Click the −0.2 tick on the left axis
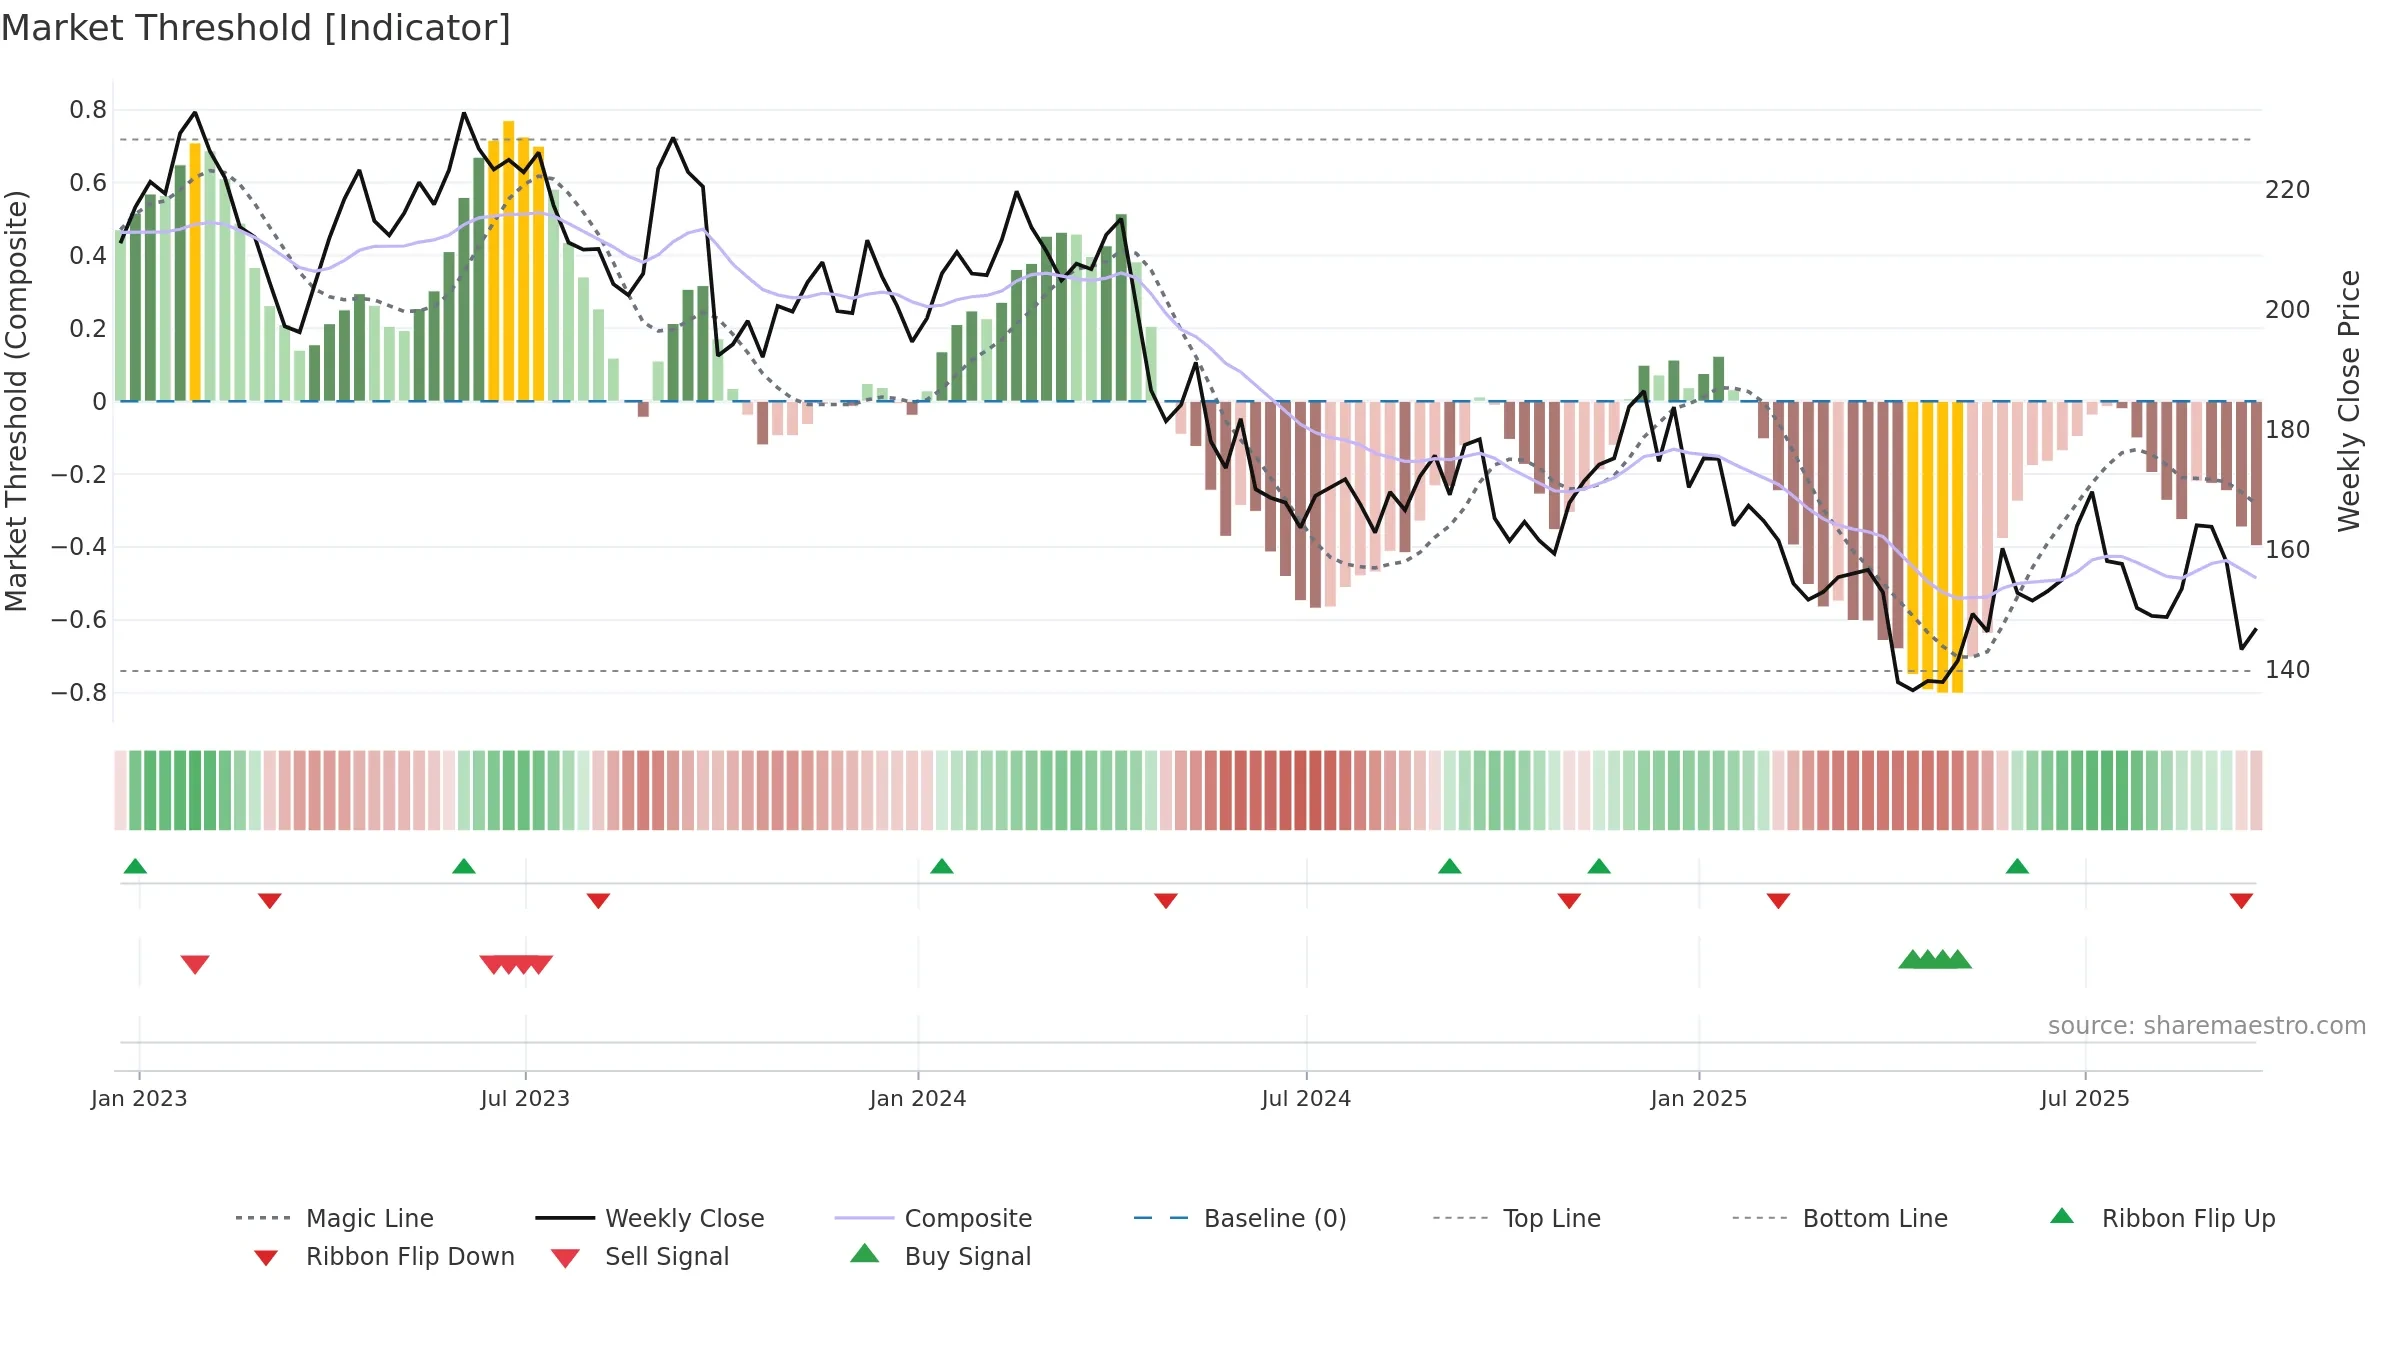 pyautogui.click(x=79, y=474)
